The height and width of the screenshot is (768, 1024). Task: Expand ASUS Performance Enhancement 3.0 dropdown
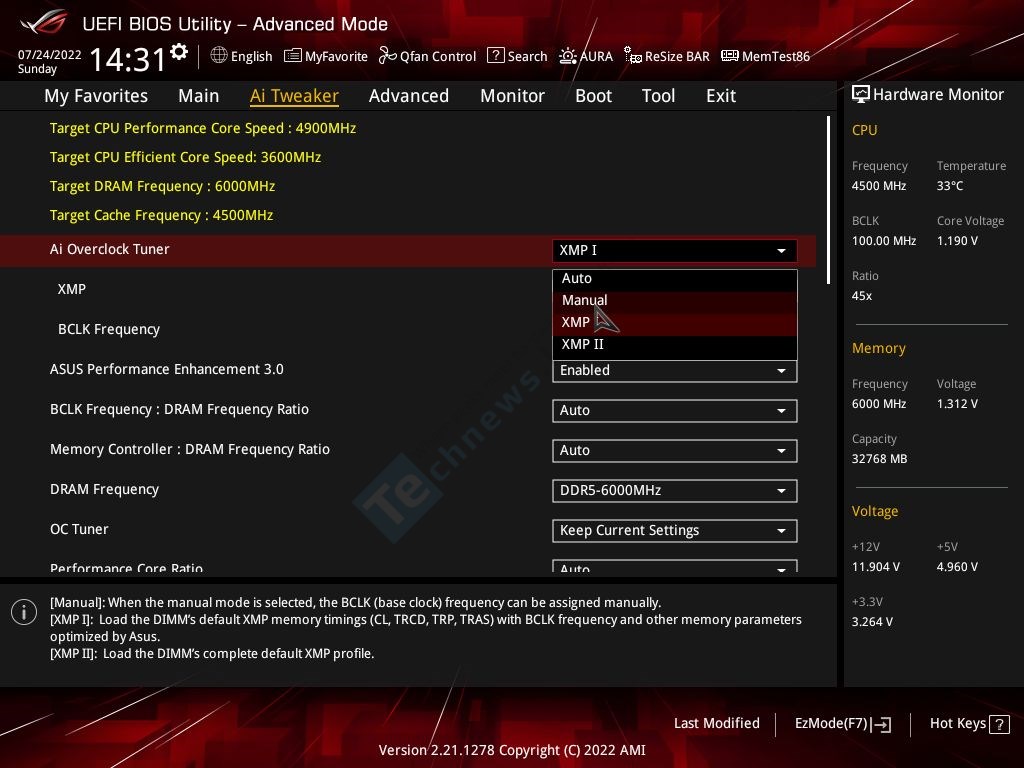[675, 370]
